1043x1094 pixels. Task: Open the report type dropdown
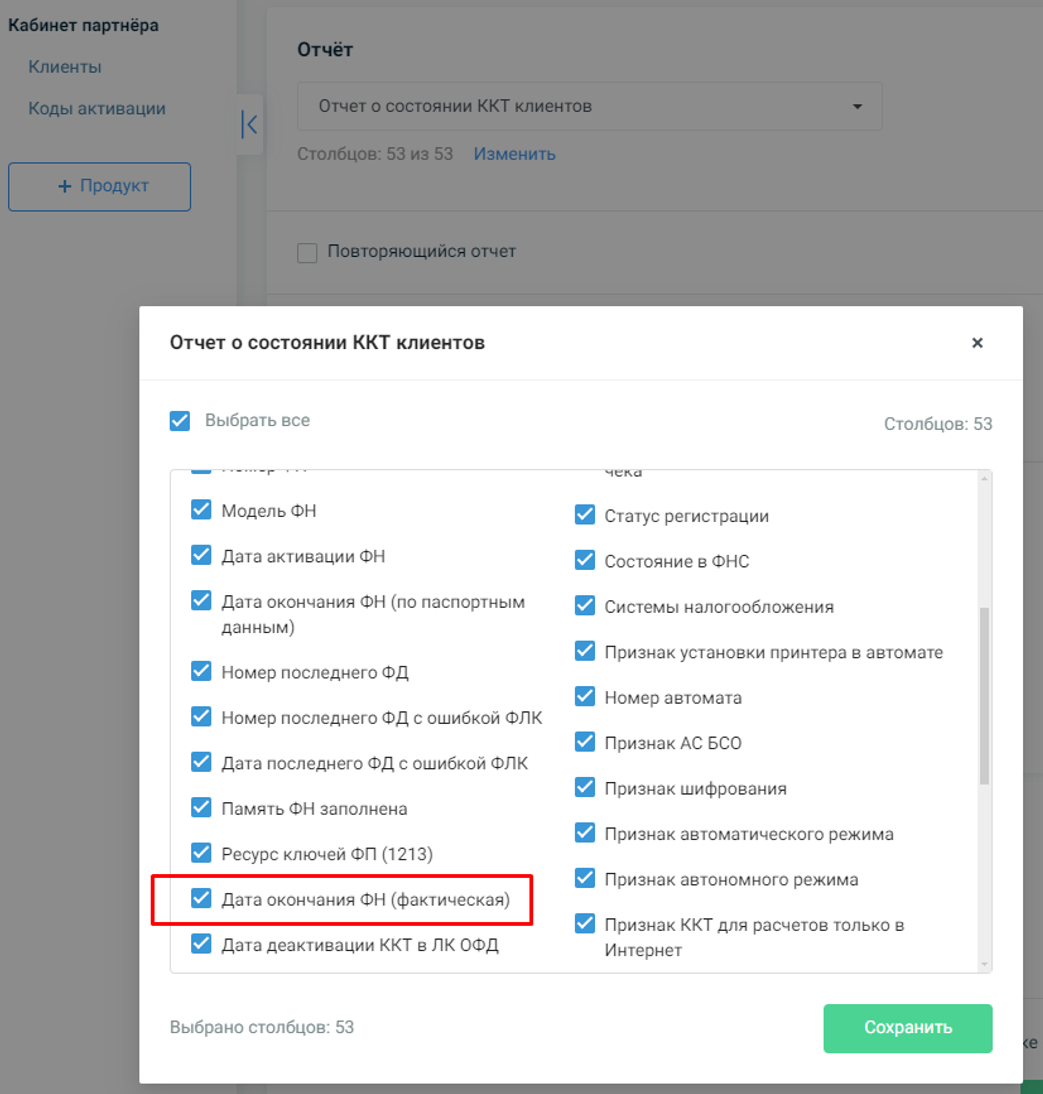click(590, 106)
